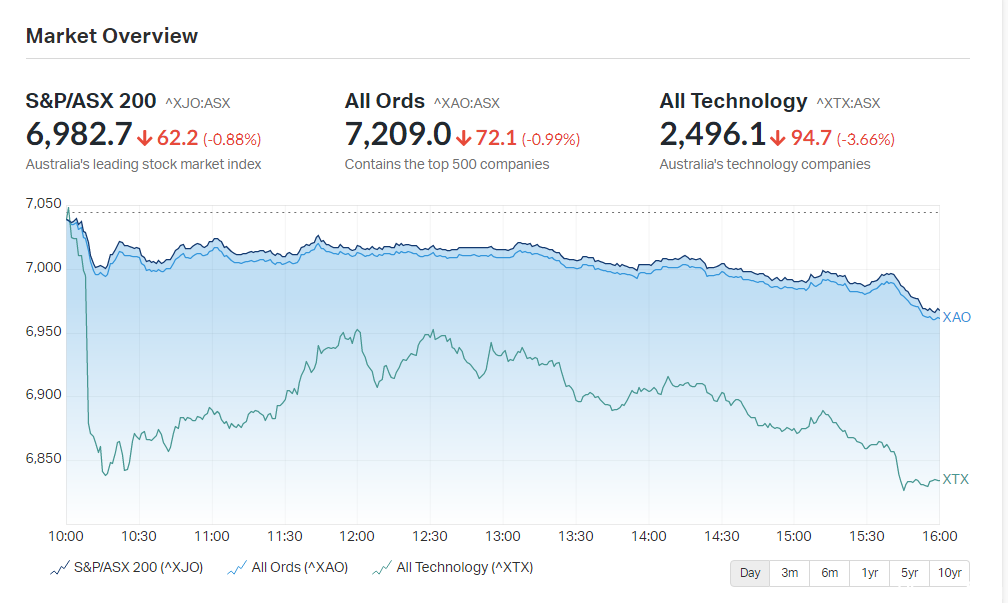Screen dimensions: 1008x603
Task: Open the S&P/ASX 200 index heading
Action: [91, 101]
